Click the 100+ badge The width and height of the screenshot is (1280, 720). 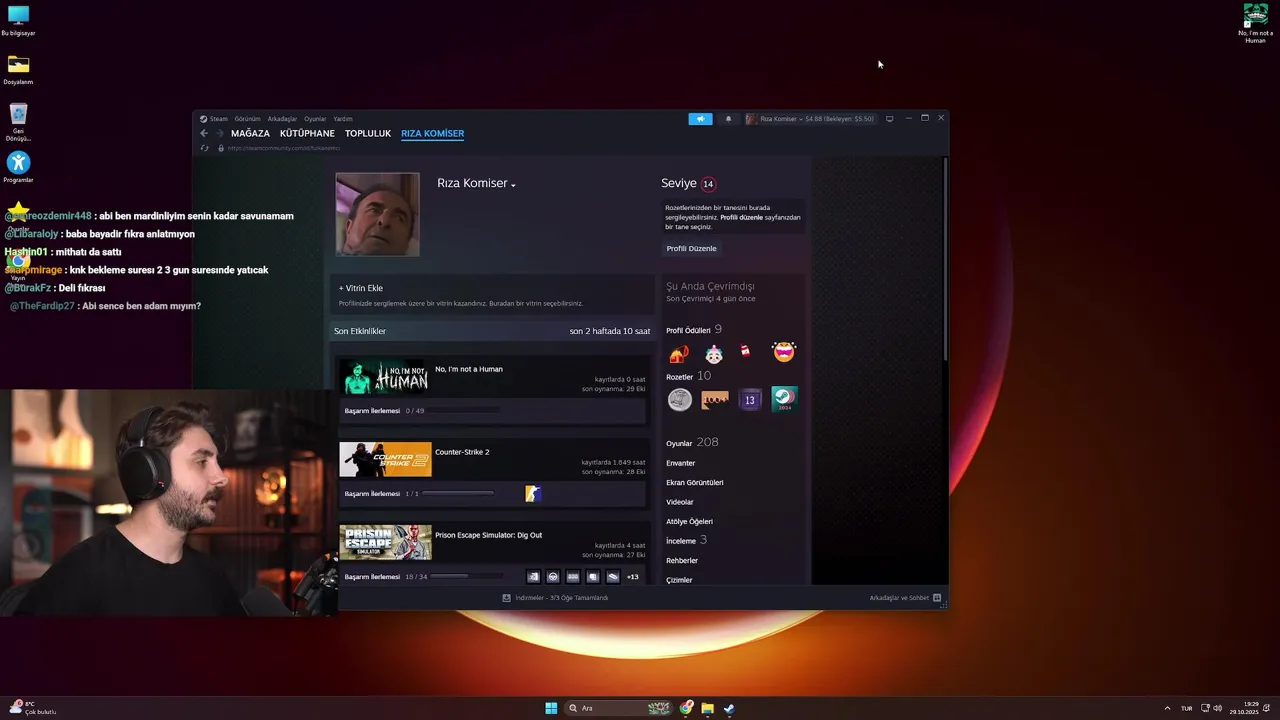pos(714,400)
